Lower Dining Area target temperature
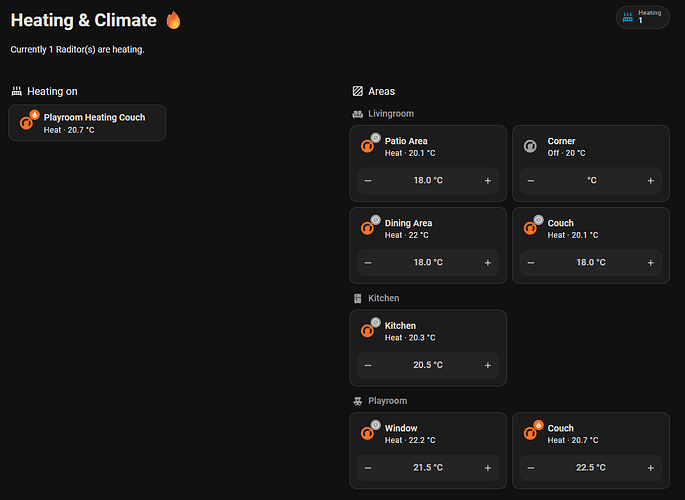 368,263
